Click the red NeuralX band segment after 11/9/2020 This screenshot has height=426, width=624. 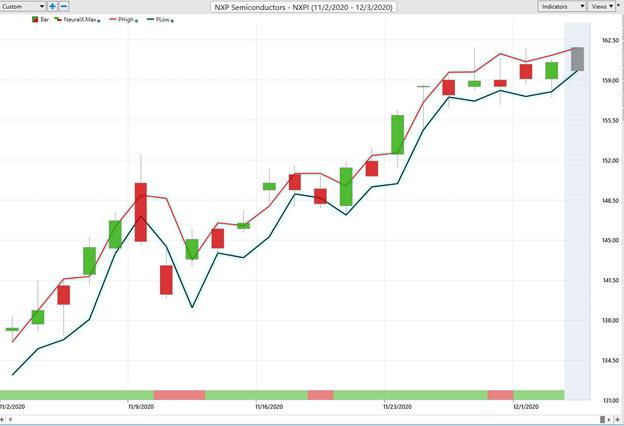tap(179, 395)
